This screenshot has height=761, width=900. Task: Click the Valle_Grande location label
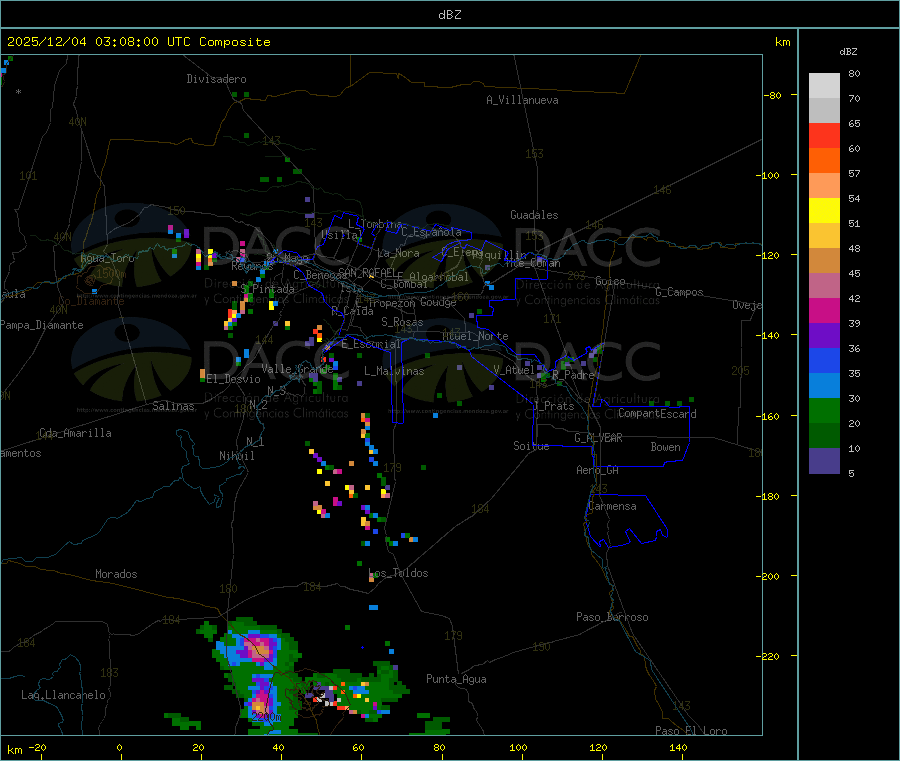(297, 368)
